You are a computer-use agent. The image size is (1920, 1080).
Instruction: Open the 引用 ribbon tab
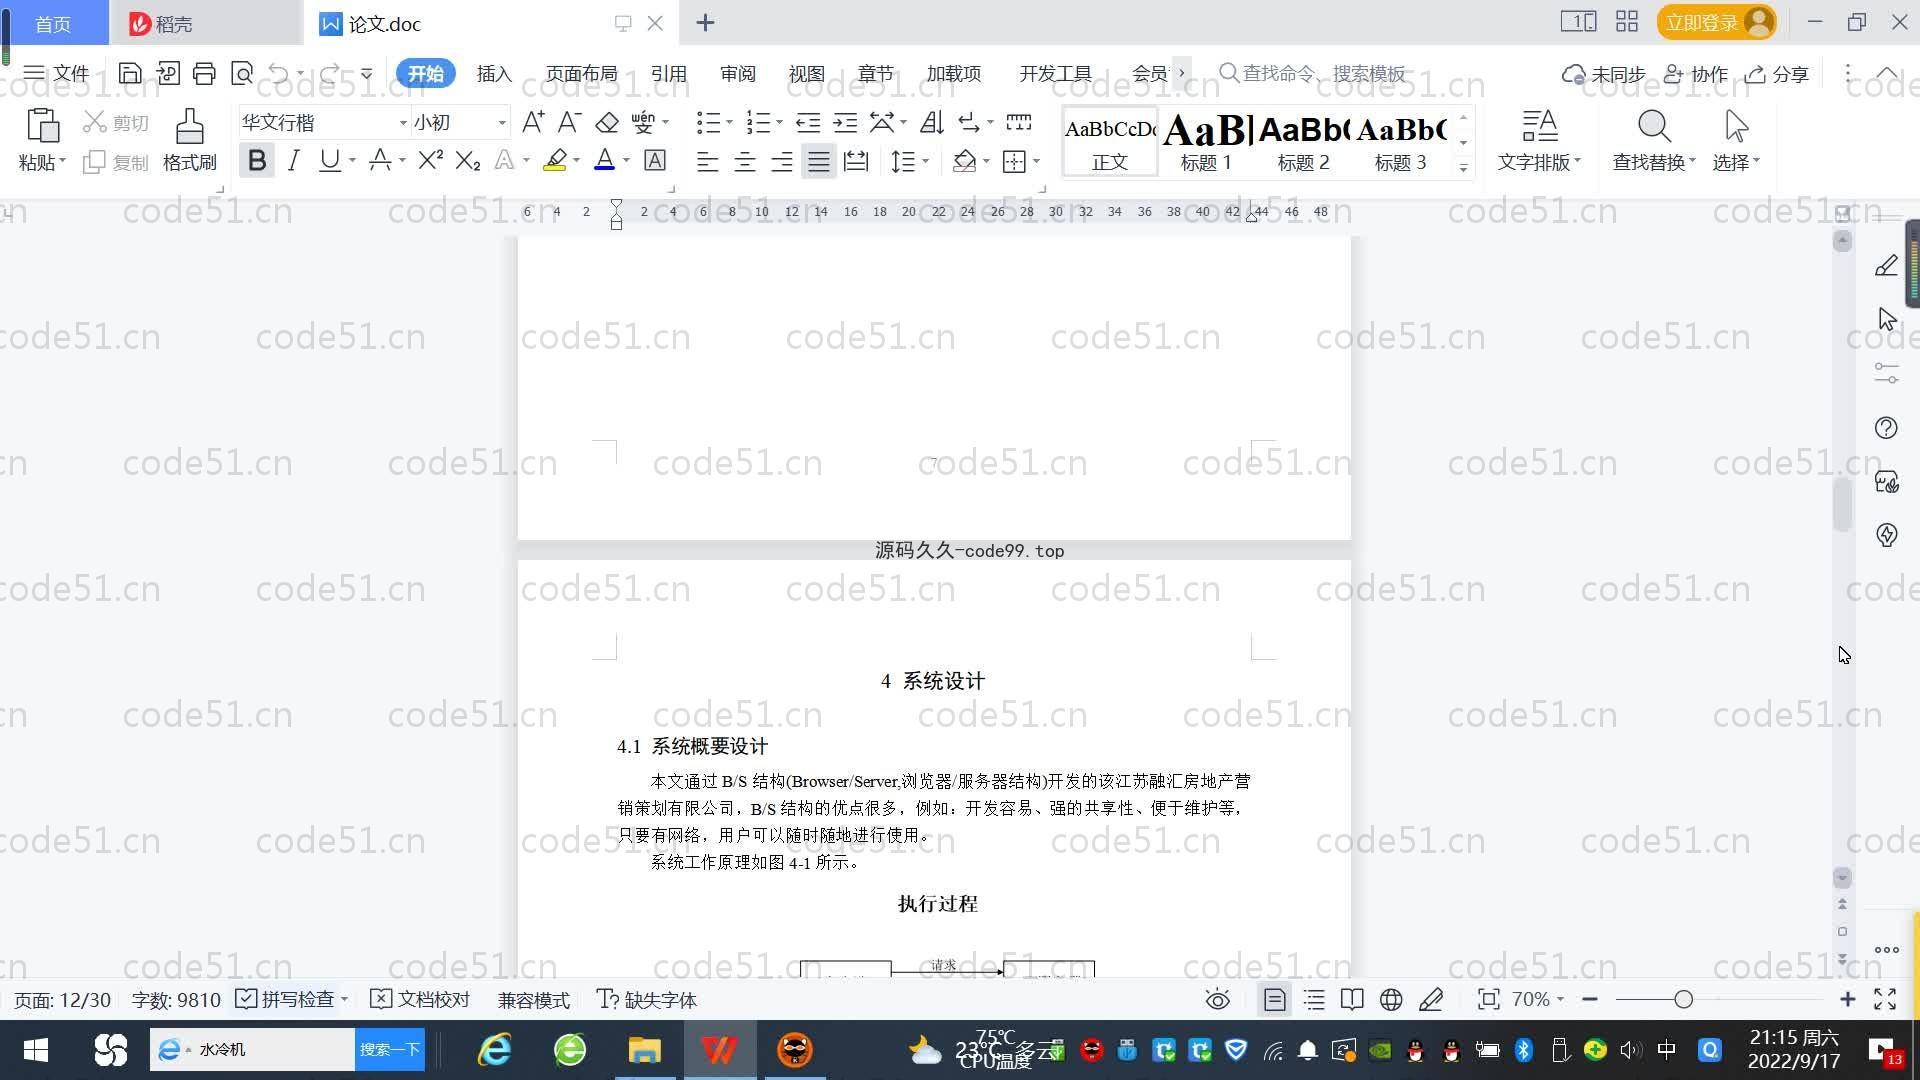[x=668, y=74]
